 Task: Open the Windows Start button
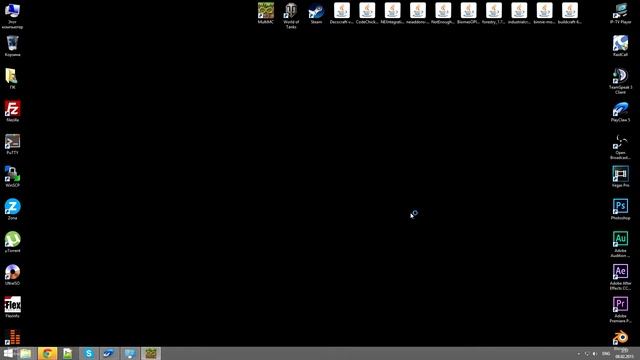(8, 353)
